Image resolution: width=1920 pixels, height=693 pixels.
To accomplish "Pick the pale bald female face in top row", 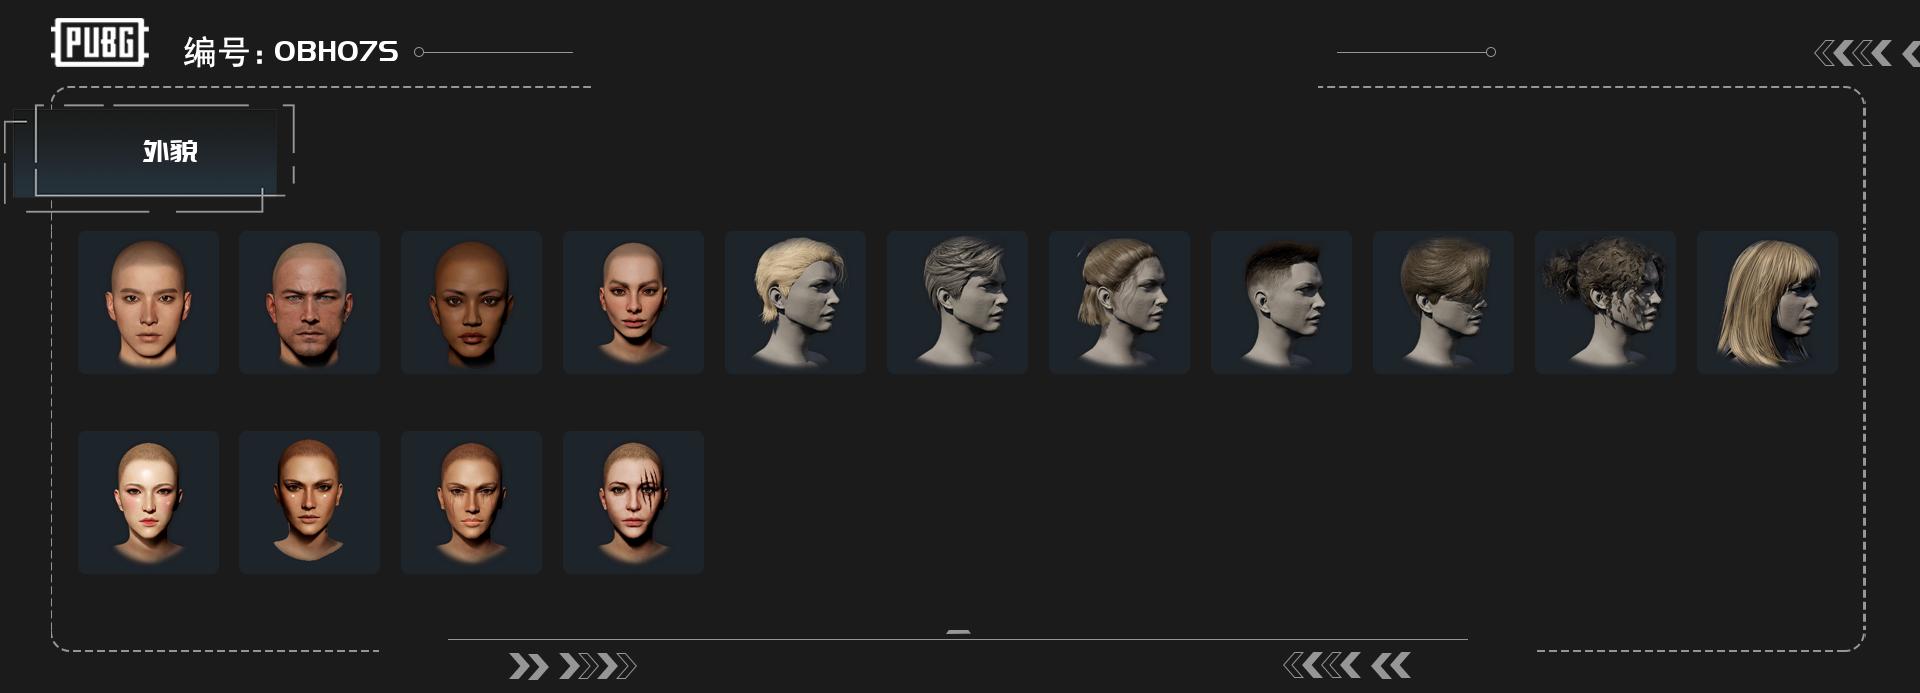I will pyautogui.click(x=633, y=302).
